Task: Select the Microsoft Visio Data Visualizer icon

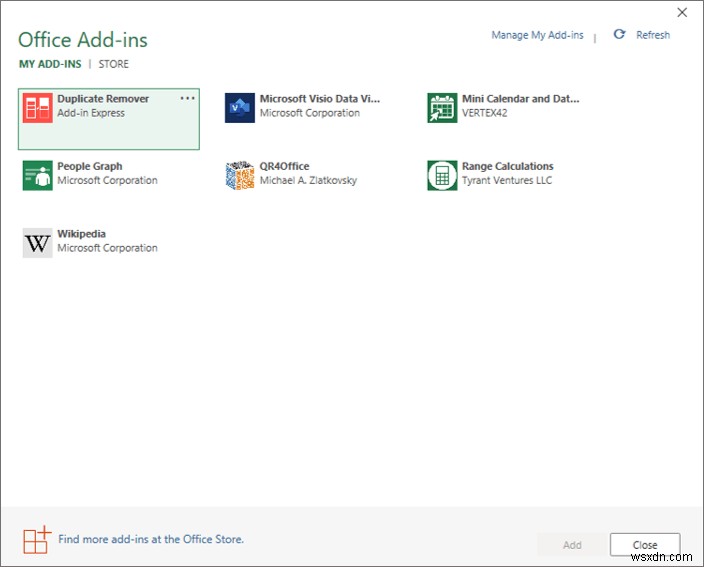Action: [x=240, y=108]
